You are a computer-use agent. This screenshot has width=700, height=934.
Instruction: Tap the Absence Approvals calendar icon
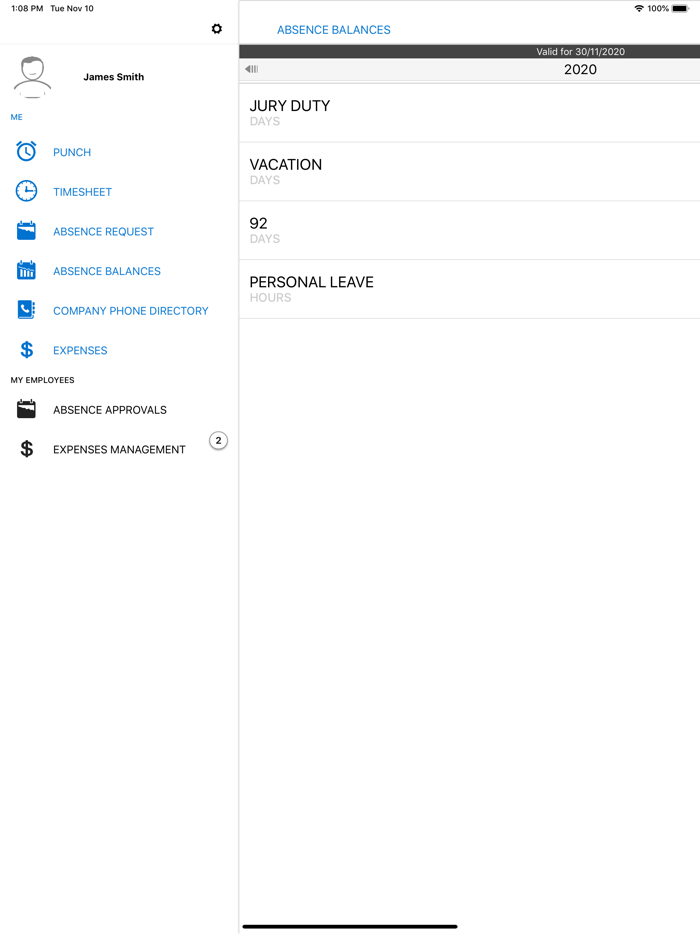coord(26,409)
